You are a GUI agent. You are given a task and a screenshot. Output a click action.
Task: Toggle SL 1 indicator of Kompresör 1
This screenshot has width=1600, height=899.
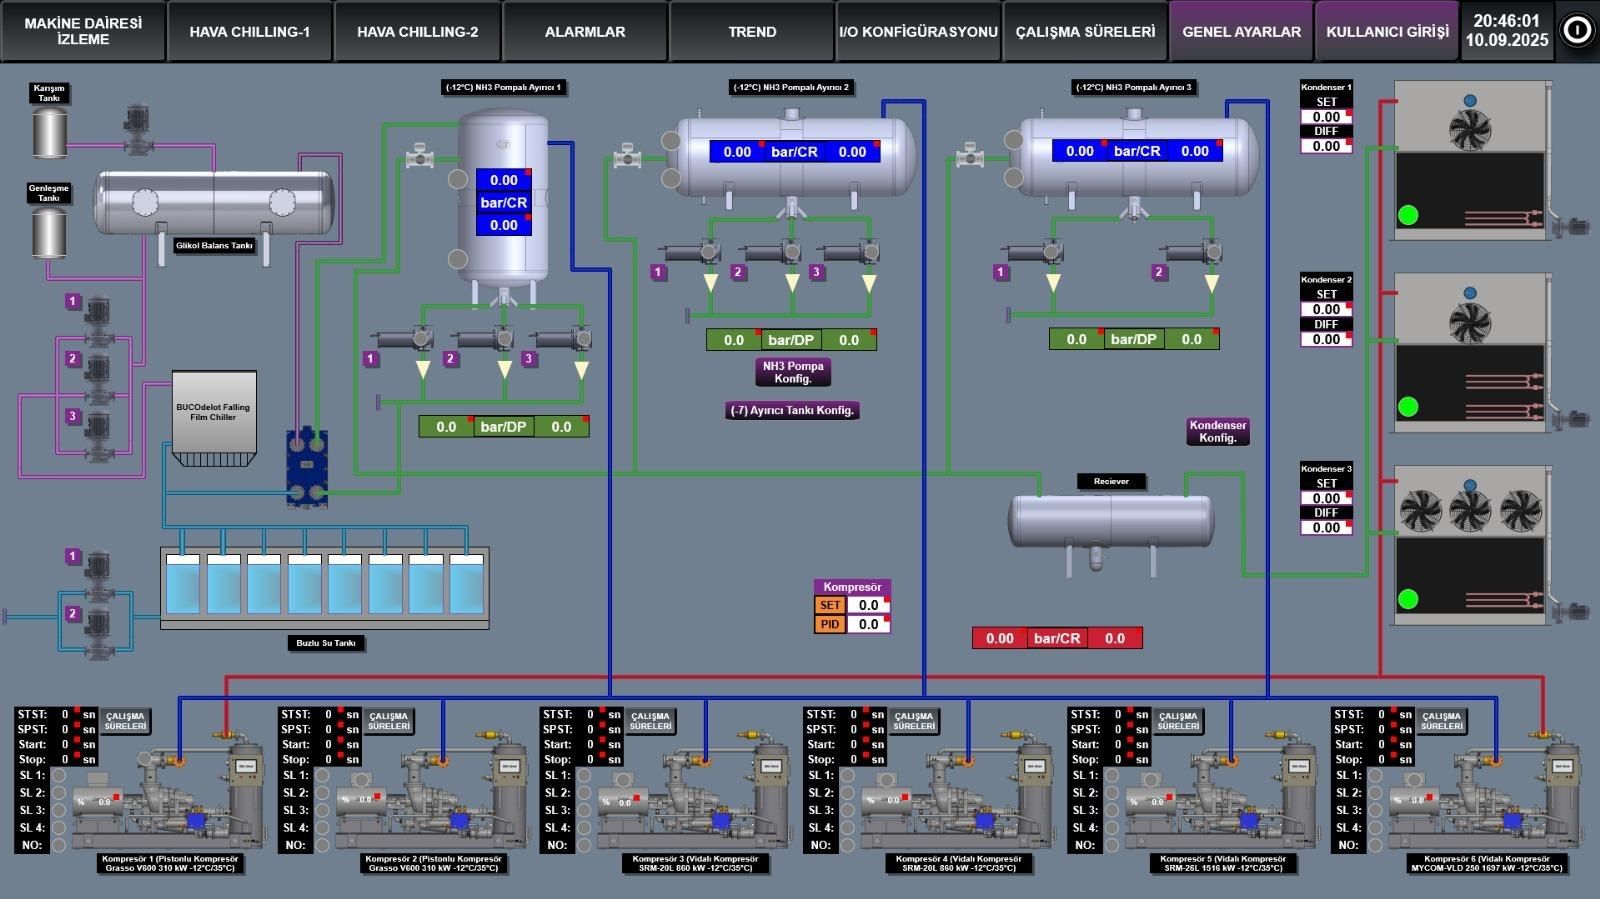[58, 775]
